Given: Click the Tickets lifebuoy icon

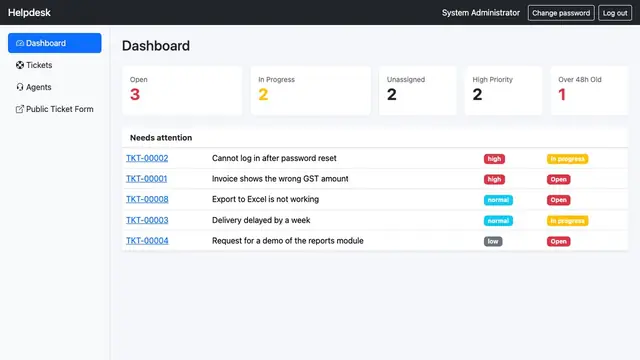Looking at the screenshot, I should pos(20,65).
